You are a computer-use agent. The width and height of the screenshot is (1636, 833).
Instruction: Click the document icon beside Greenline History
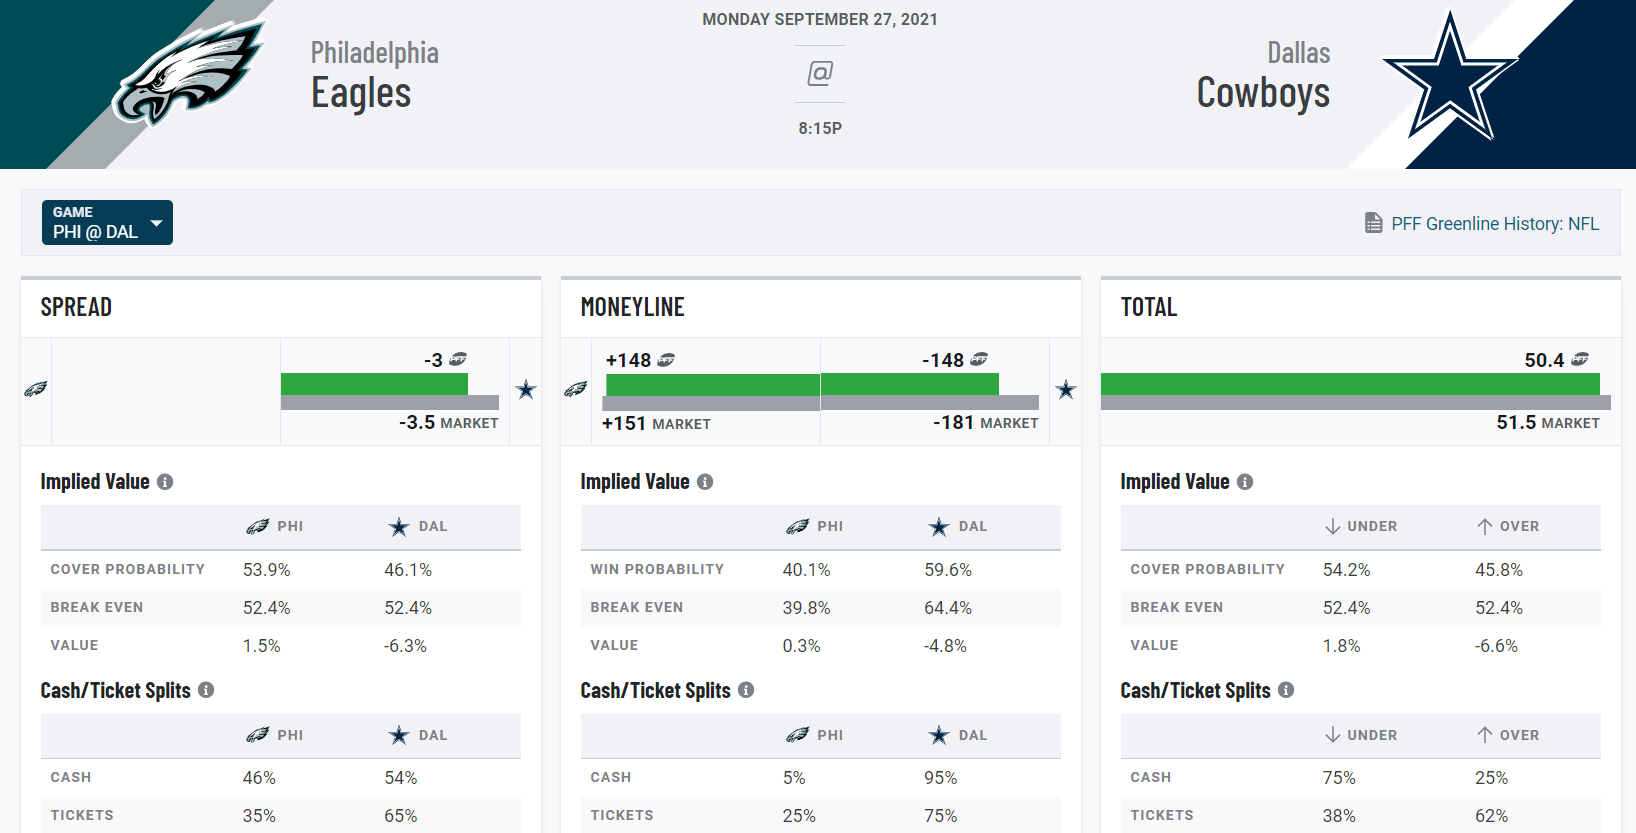(1374, 223)
